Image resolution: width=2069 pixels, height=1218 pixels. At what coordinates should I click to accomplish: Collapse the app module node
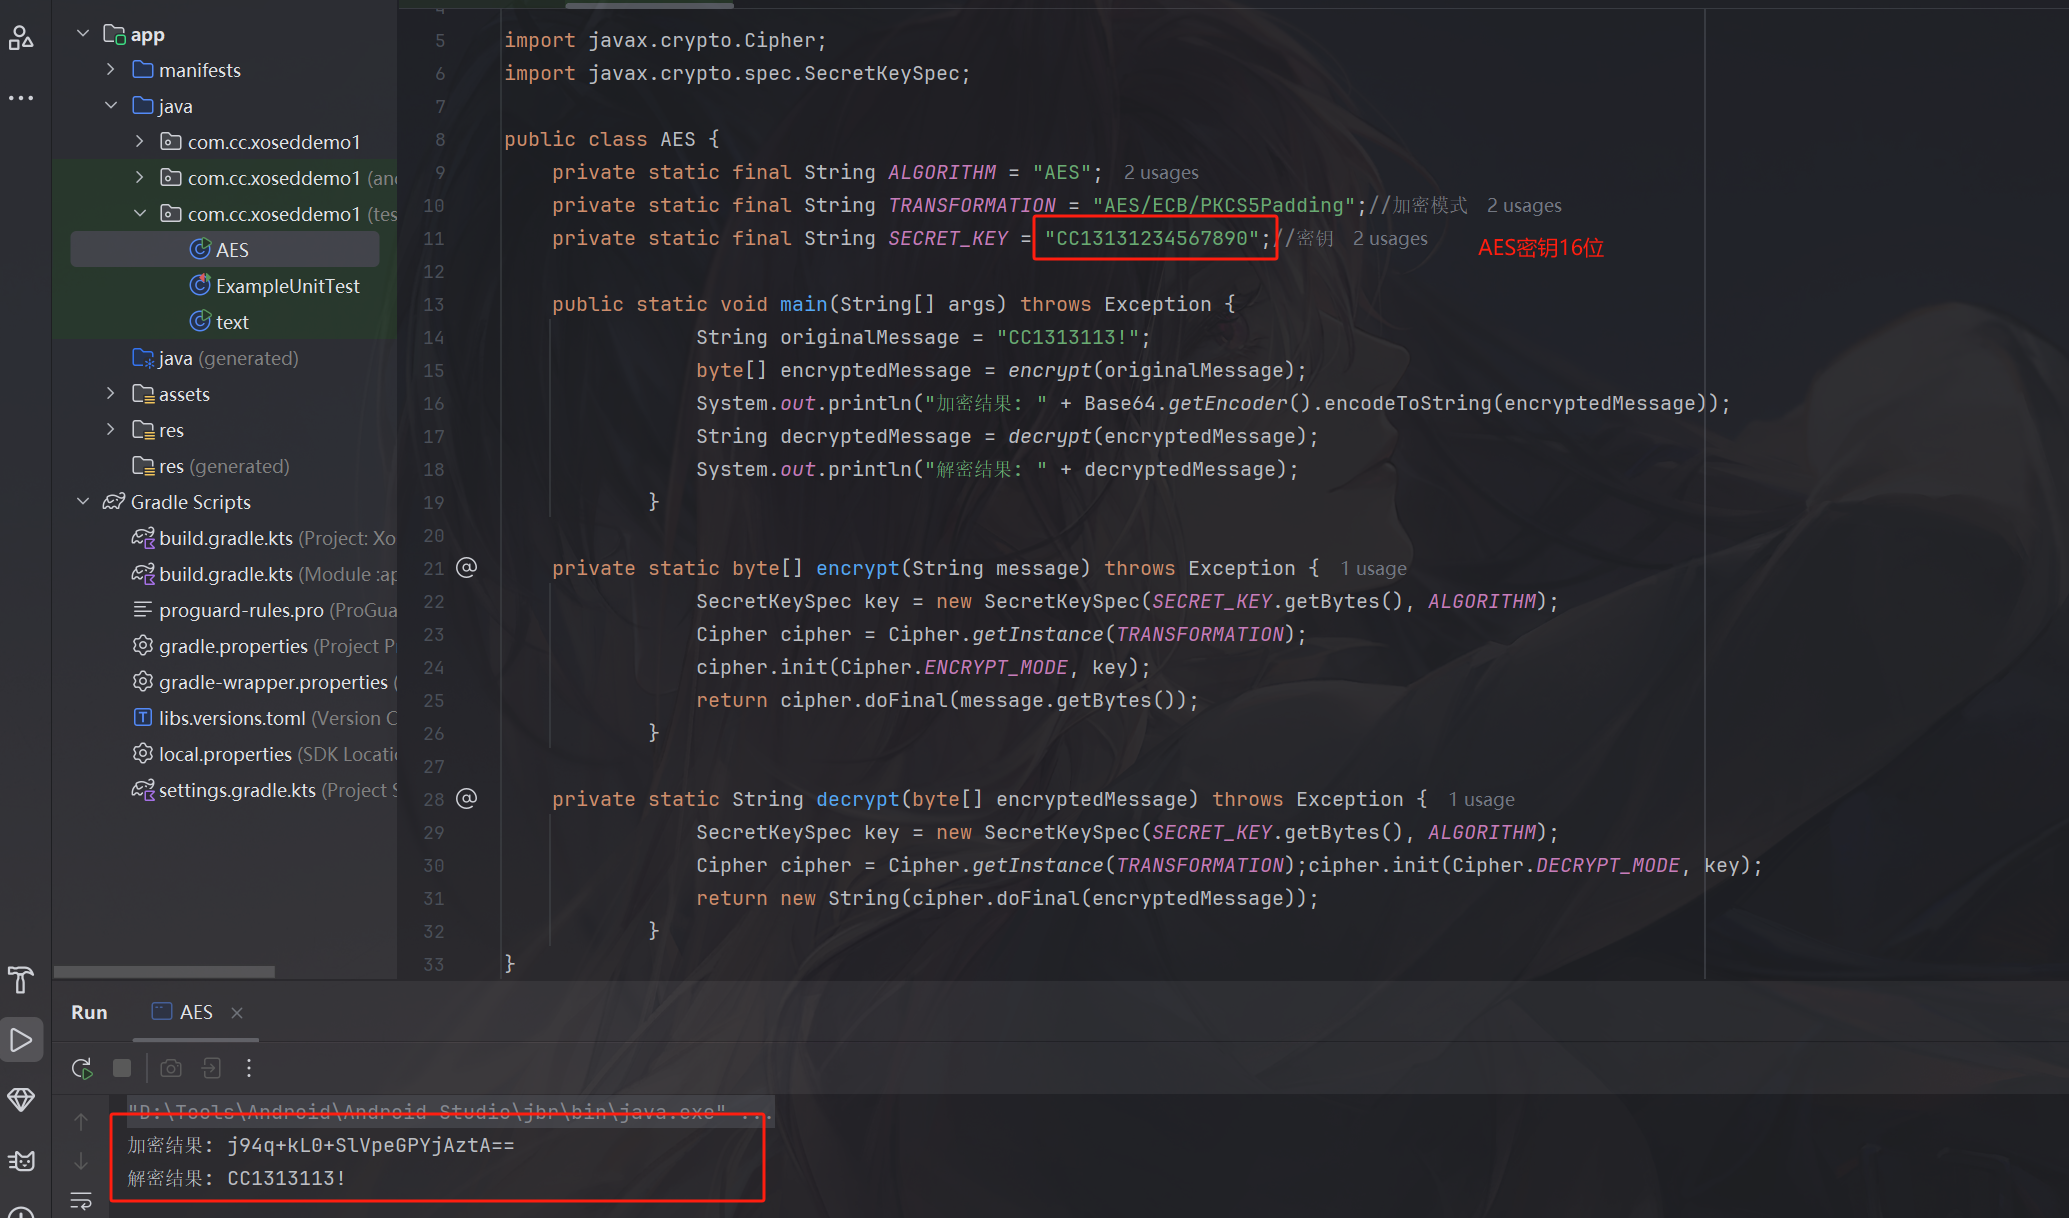coord(83,34)
